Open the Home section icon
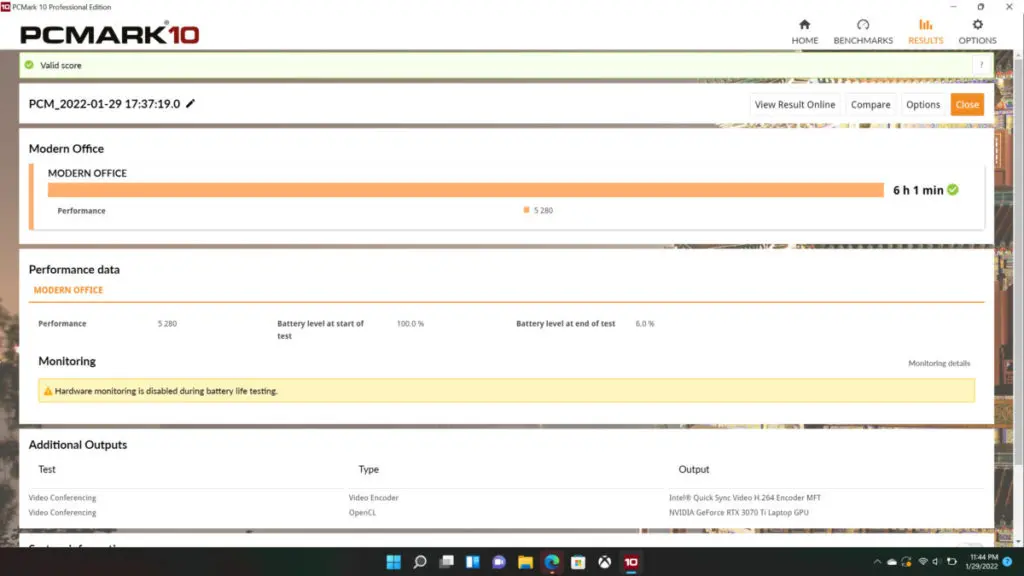 [x=805, y=25]
